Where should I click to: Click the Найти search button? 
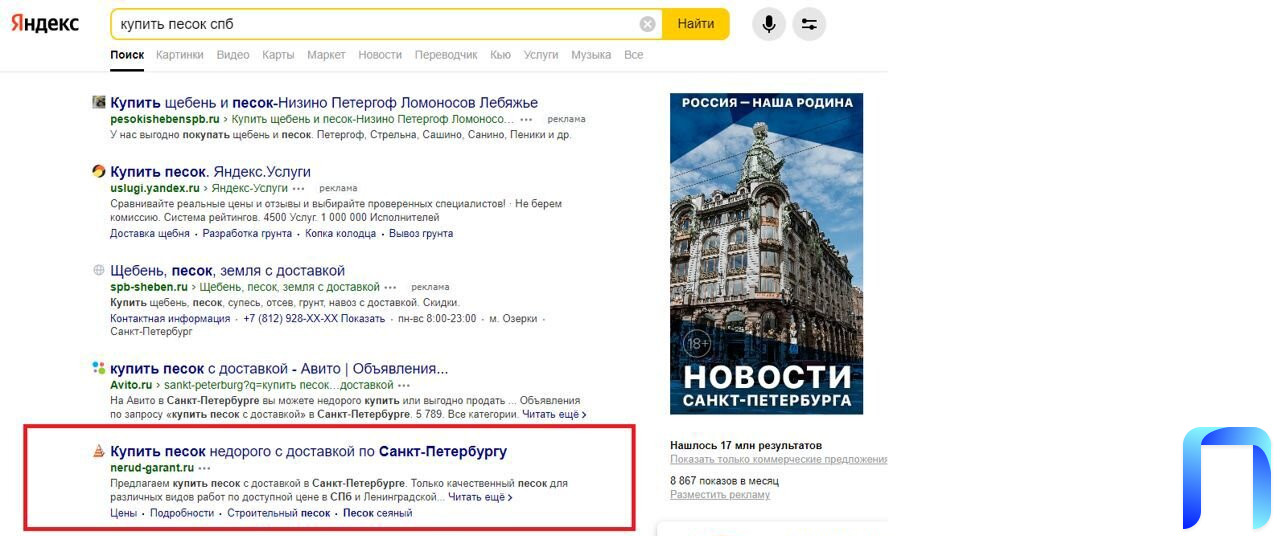pos(696,24)
